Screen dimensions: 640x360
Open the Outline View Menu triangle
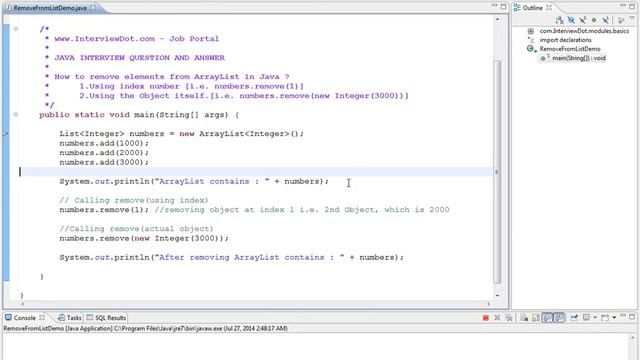coord(632,18)
